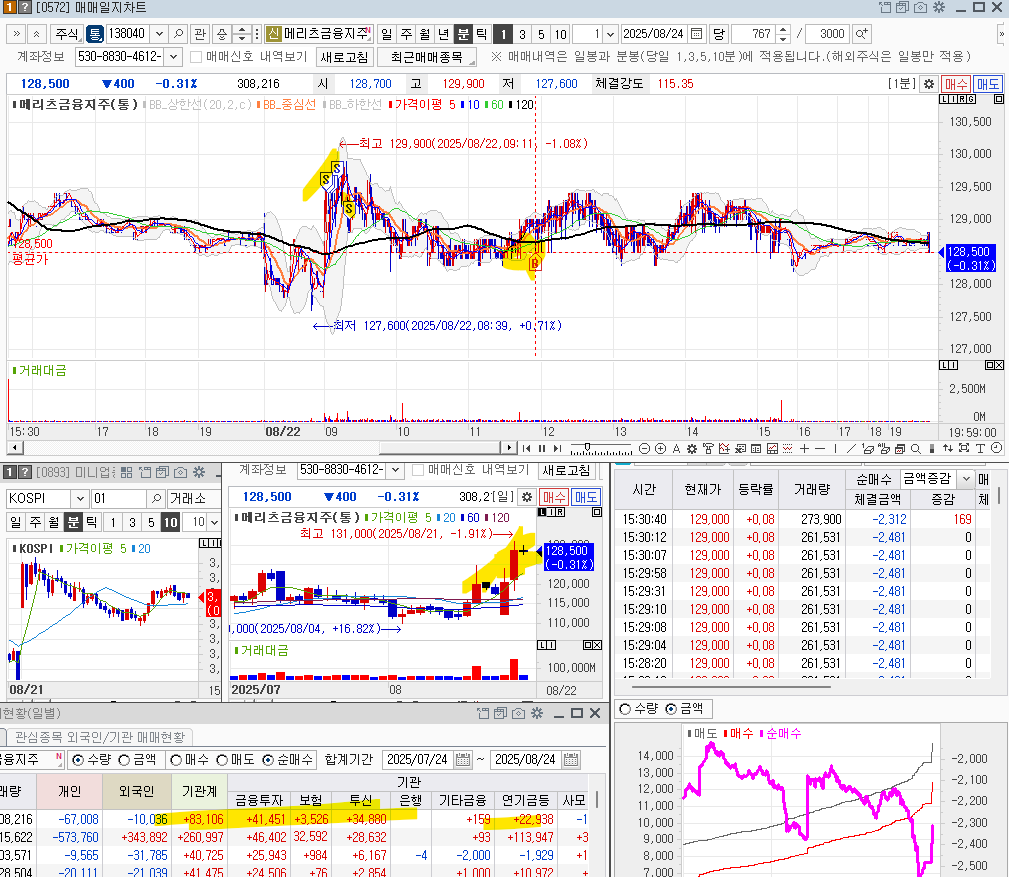Click the 통 integrated market badge icon
The width and height of the screenshot is (1009, 877).
click(95, 33)
